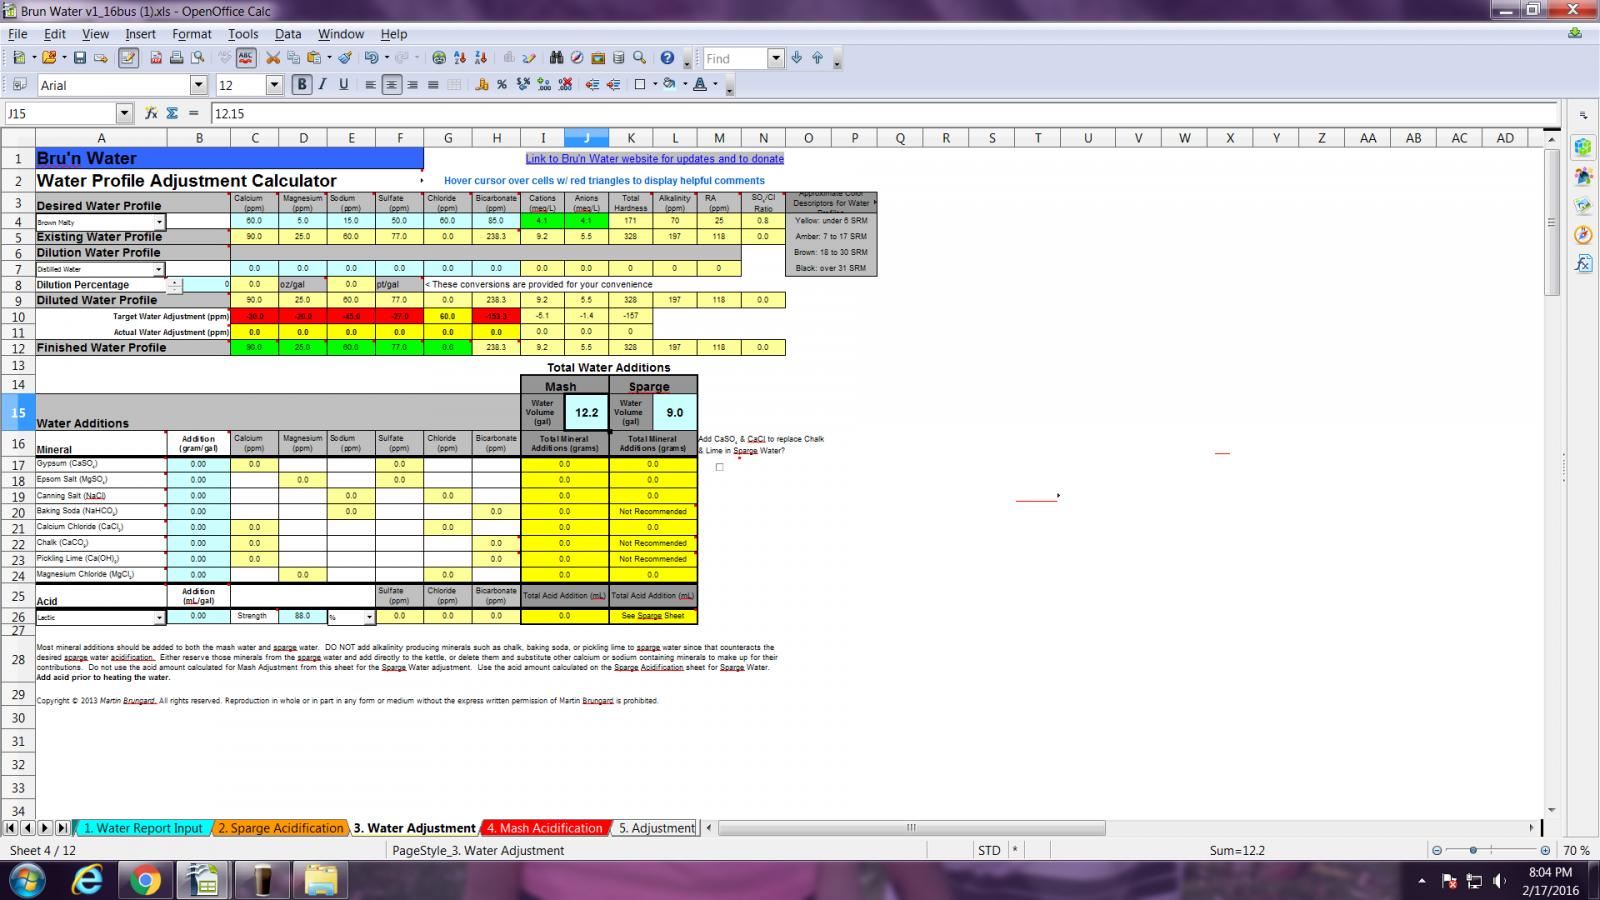This screenshot has width=1600, height=900.
Task: Click the Format Paintbrush icon
Action: pyautogui.click(x=345, y=58)
